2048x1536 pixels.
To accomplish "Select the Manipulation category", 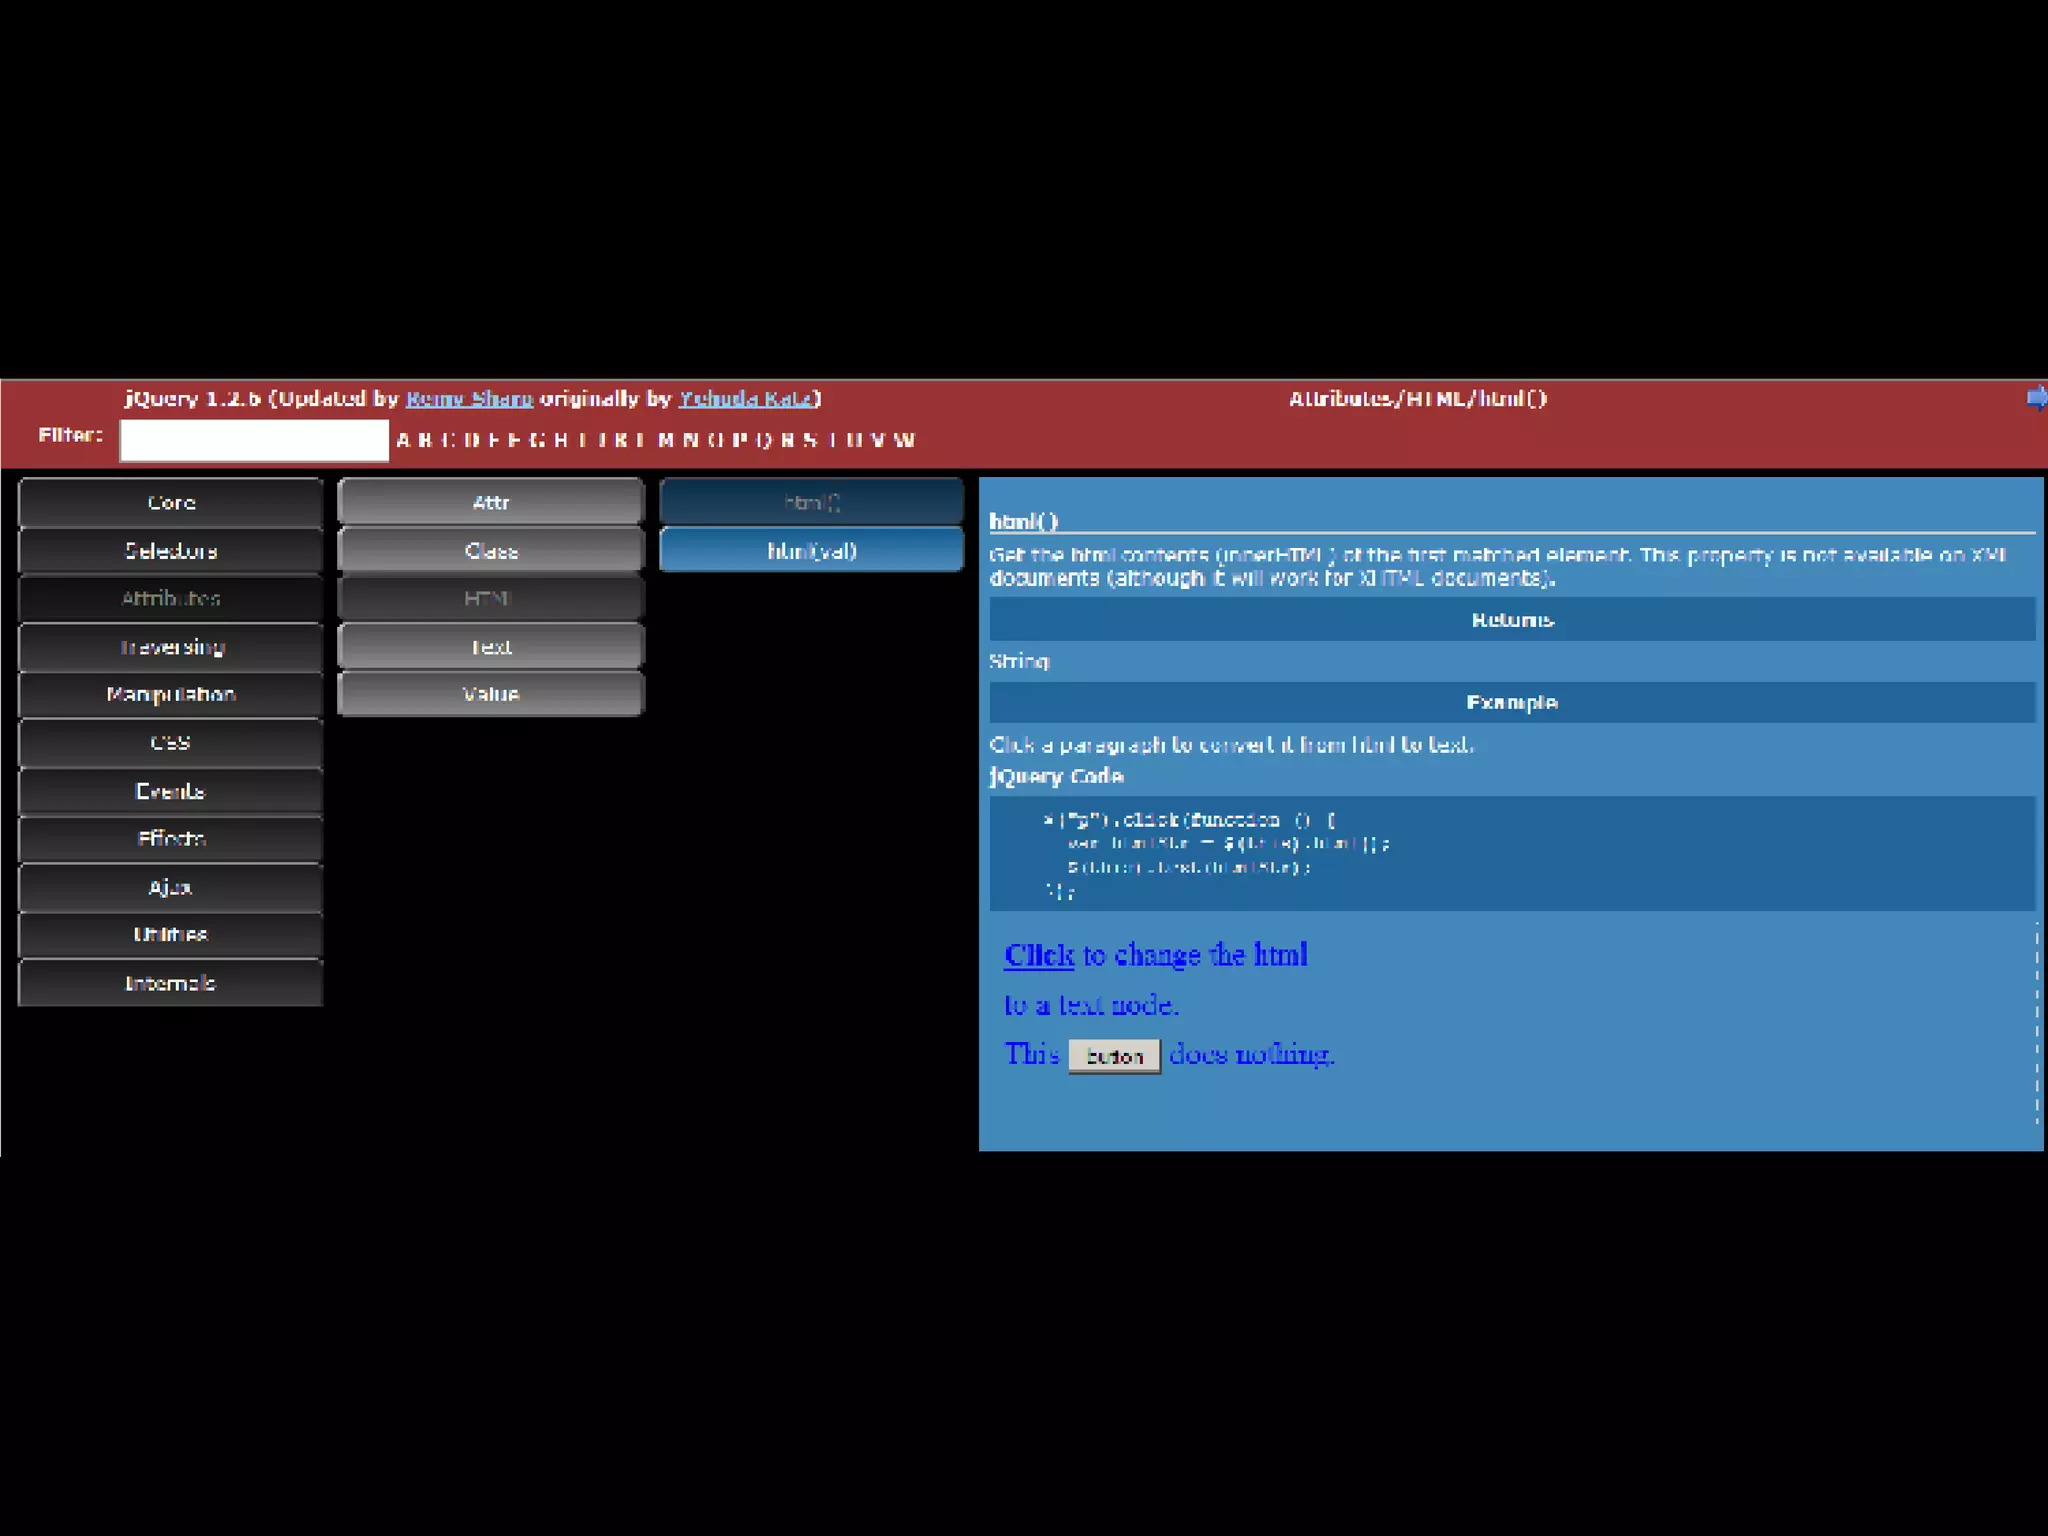I will (x=171, y=695).
